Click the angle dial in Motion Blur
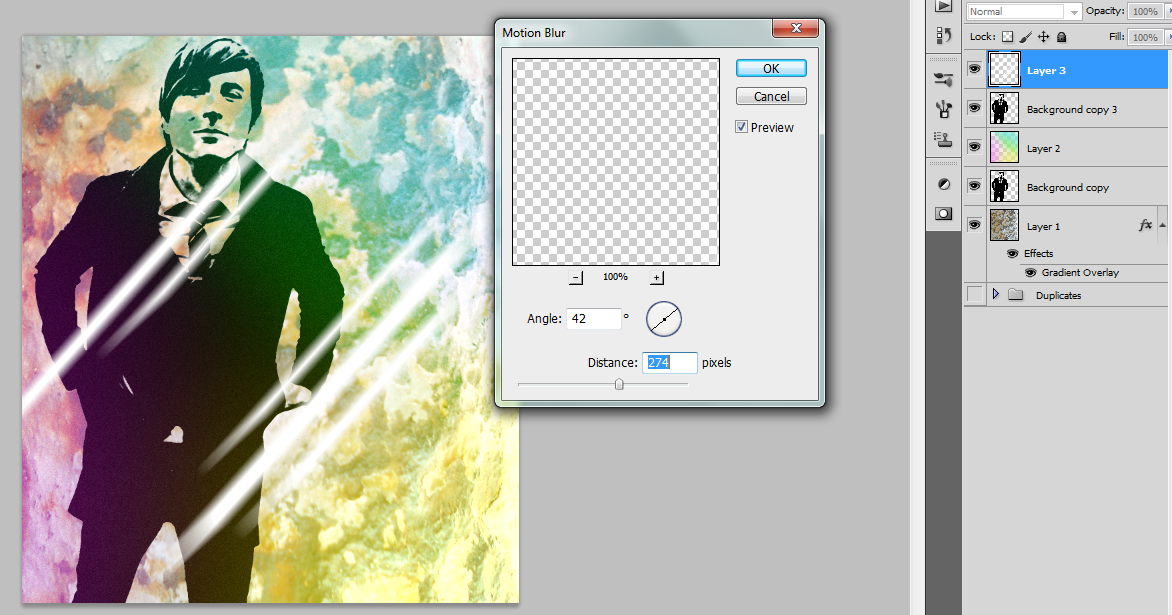Image resolution: width=1172 pixels, height=615 pixels. 664,319
